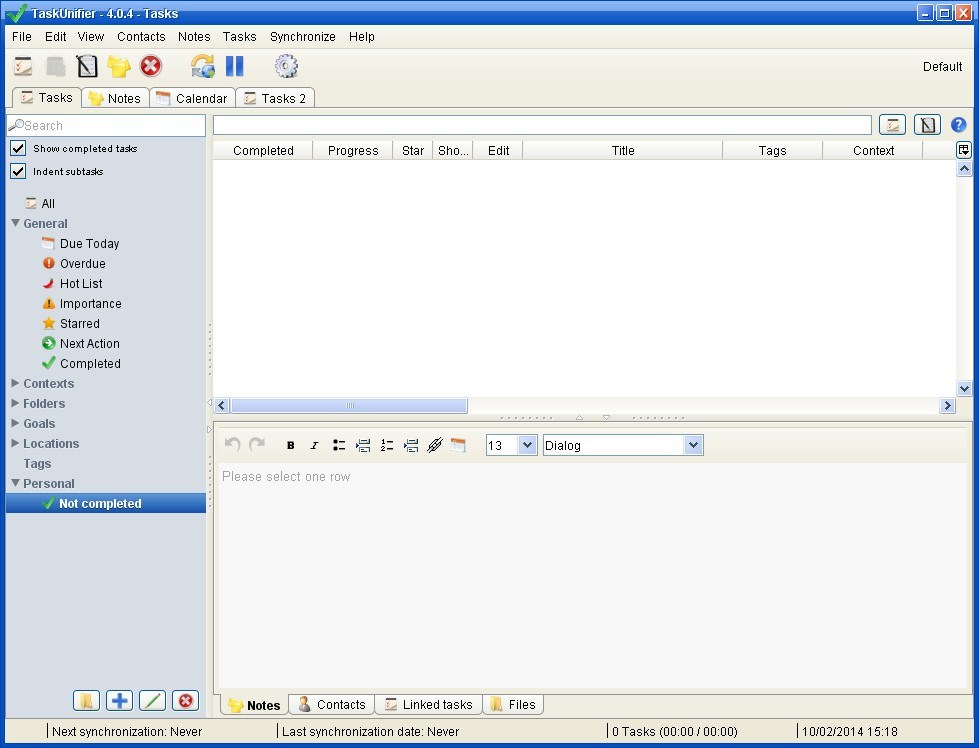979x748 pixels.
Task: Toggle bold formatting in the note editor
Action: click(290, 445)
